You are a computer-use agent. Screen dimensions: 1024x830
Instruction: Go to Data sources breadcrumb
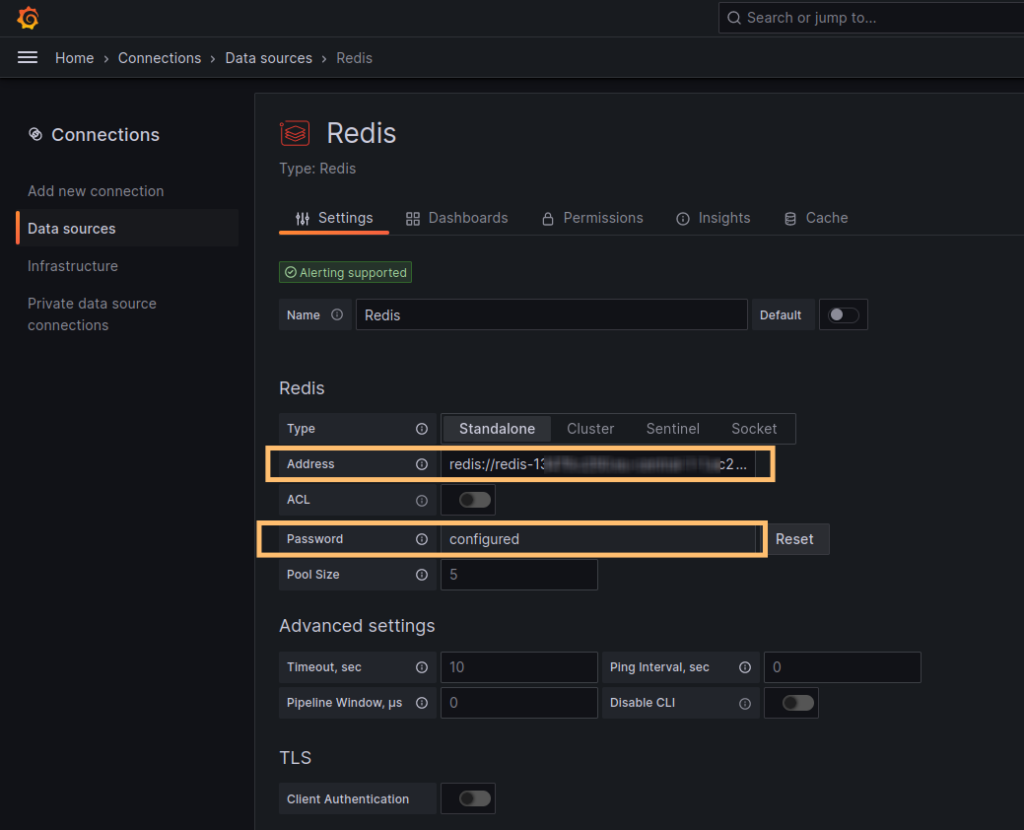pyautogui.click(x=268, y=58)
